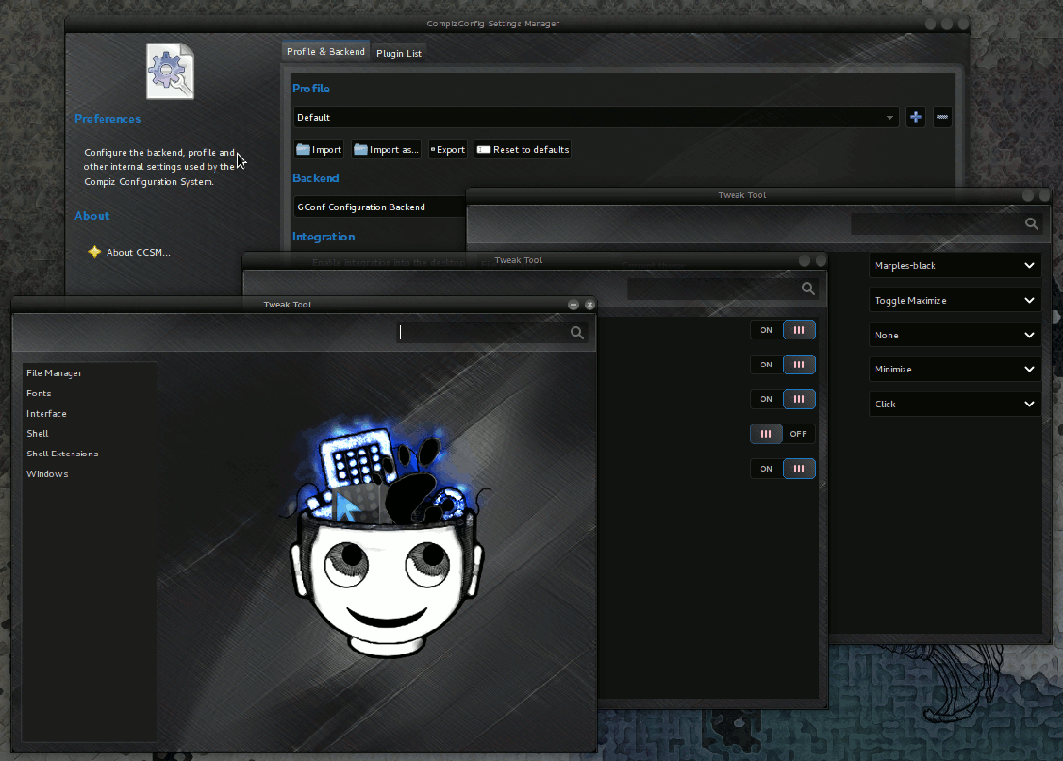Viewport: 1063px width, 761px height.
Task: Select Windows in Tweak Tool sidebar
Action: pyautogui.click(x=47, y=474)
